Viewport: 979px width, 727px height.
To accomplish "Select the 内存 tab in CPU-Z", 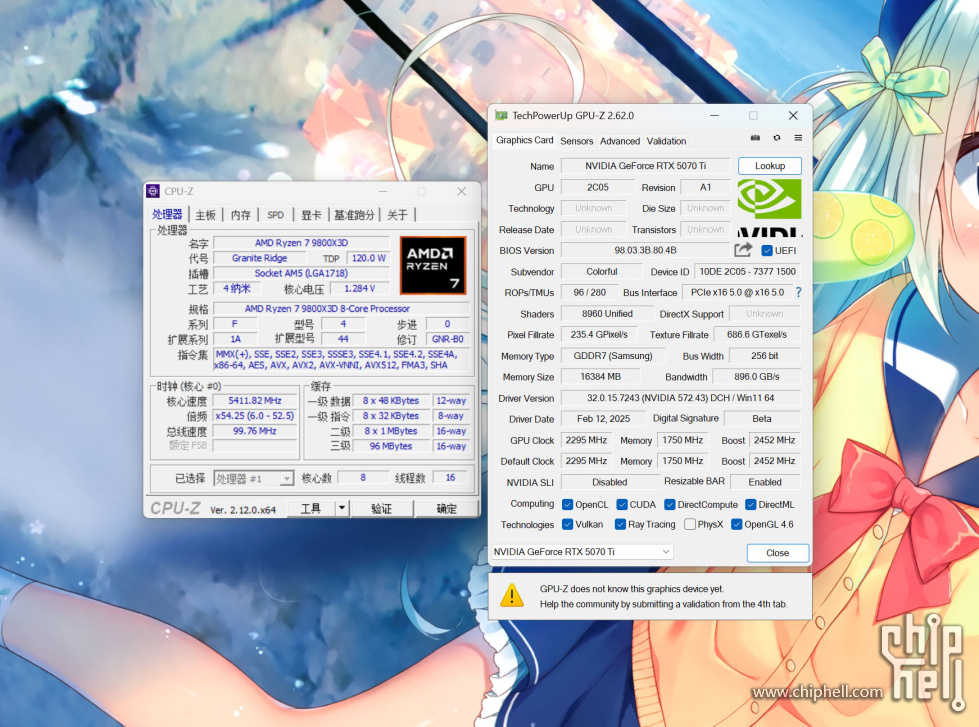I will [x=240, y=215].
